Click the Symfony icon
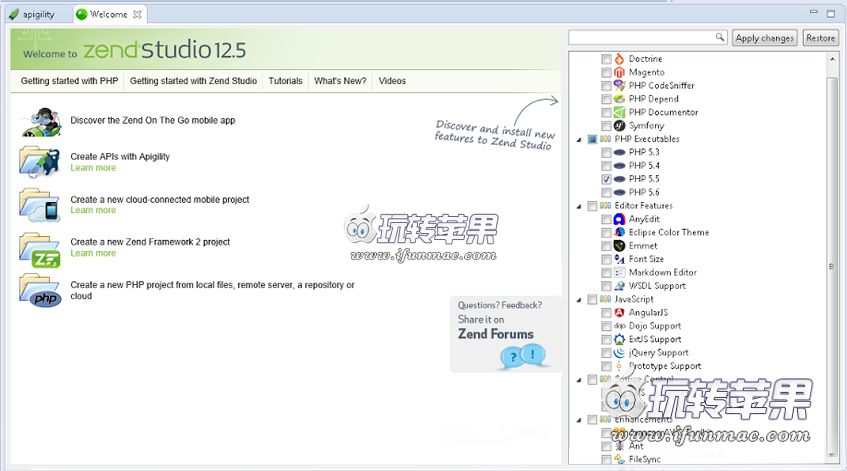This screenshot has height=471, width=847. [x=619, y=125]
